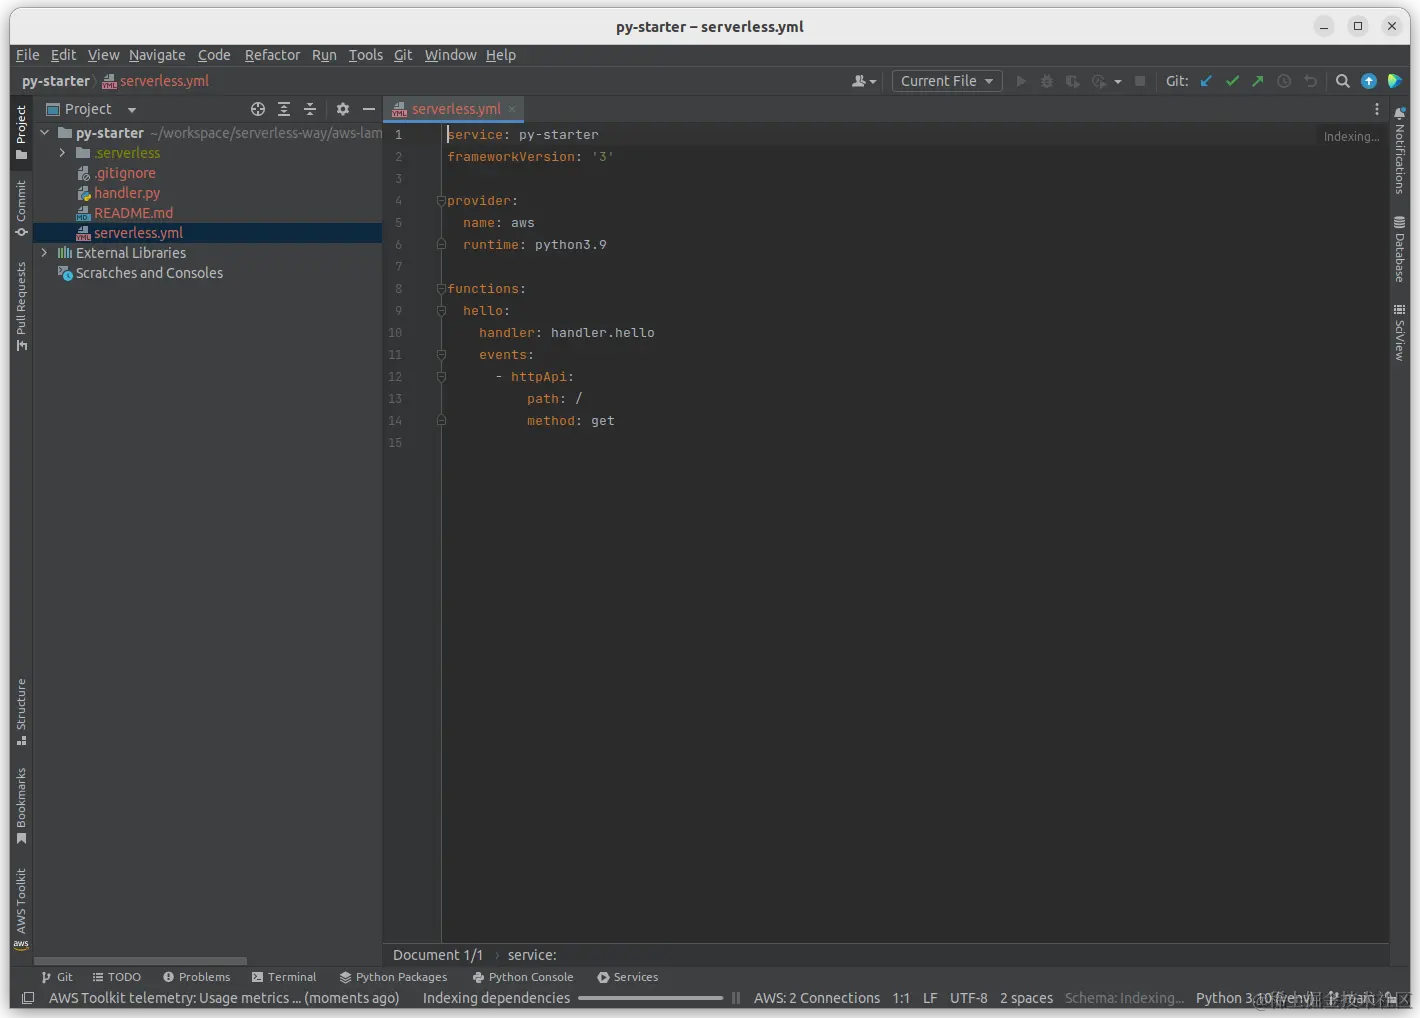Open the Current File run configuration dropdown
Viewport: 1420px width, 1018px height.
click(947, 81)
